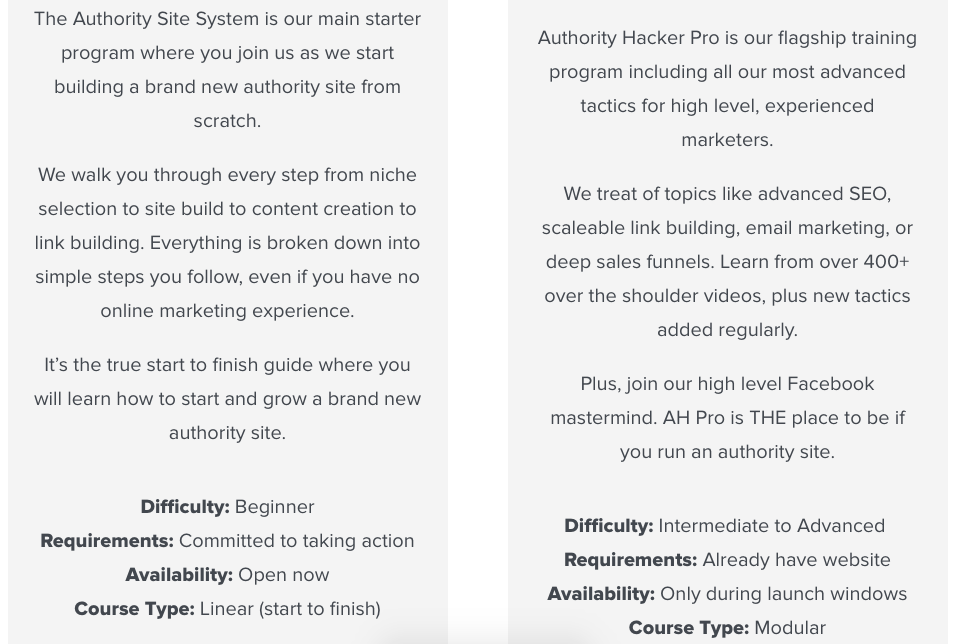Viewport: 956px width, 644px height.
Task: Click the 'true start to finish guide' paragraph
Action: pyautogui.click(x=227, y=398)
